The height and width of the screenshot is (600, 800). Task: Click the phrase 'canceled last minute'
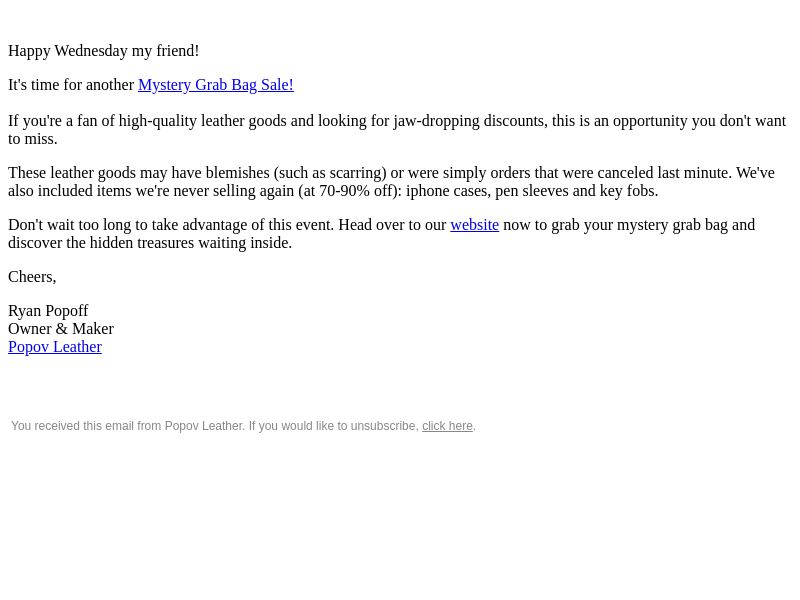664,173
